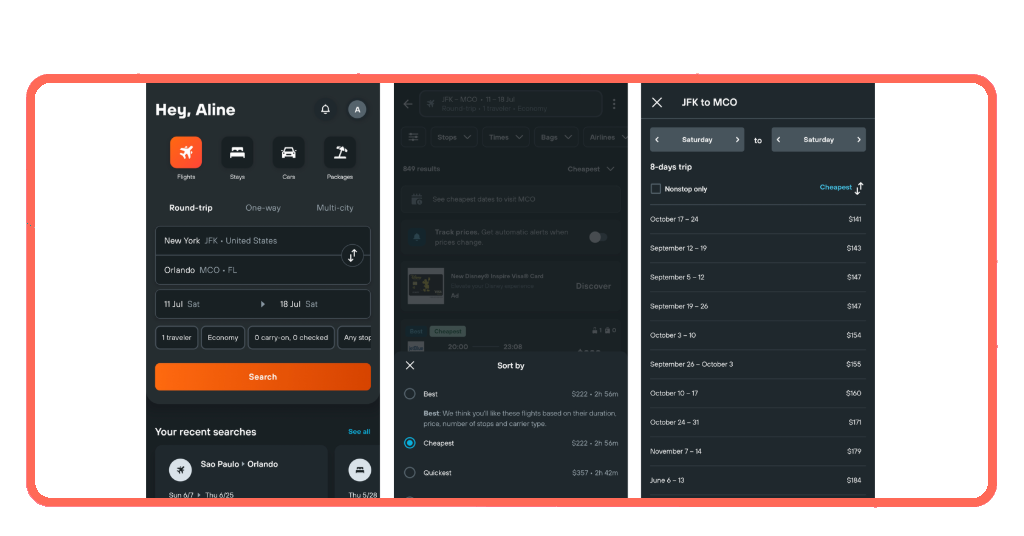The image size is (1024, 536).
Task: Select the Best sort radio button
Action: [409, 394]
